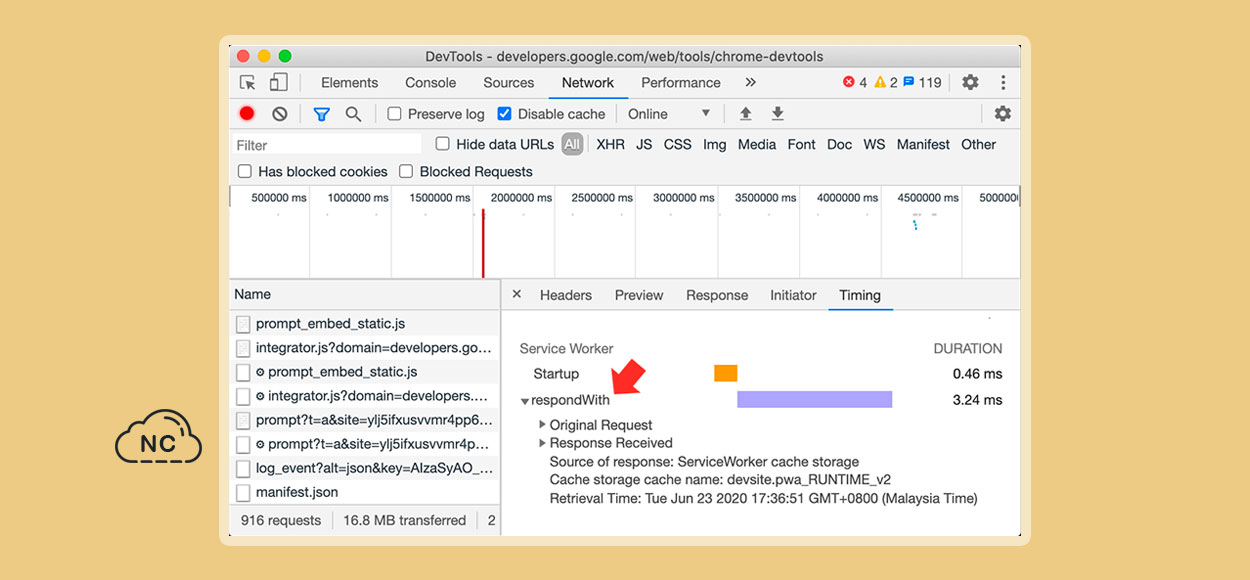The image size is (1250, 580).
Task: Select the Timing tab
Action: point(860,295)
